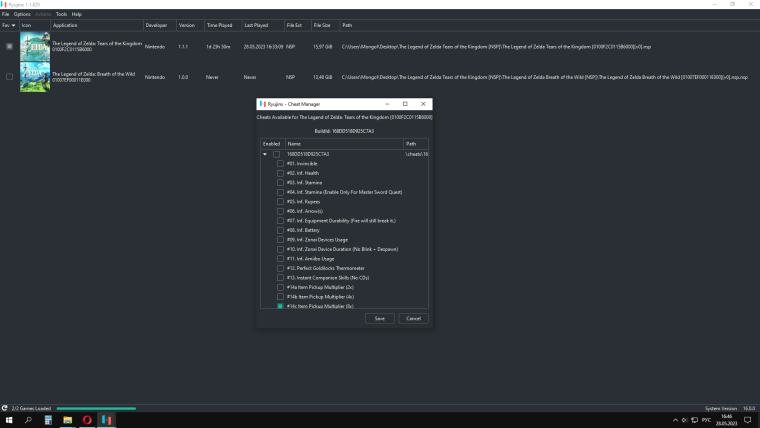Open Opera browser from taskbar

tap(87, 420)
